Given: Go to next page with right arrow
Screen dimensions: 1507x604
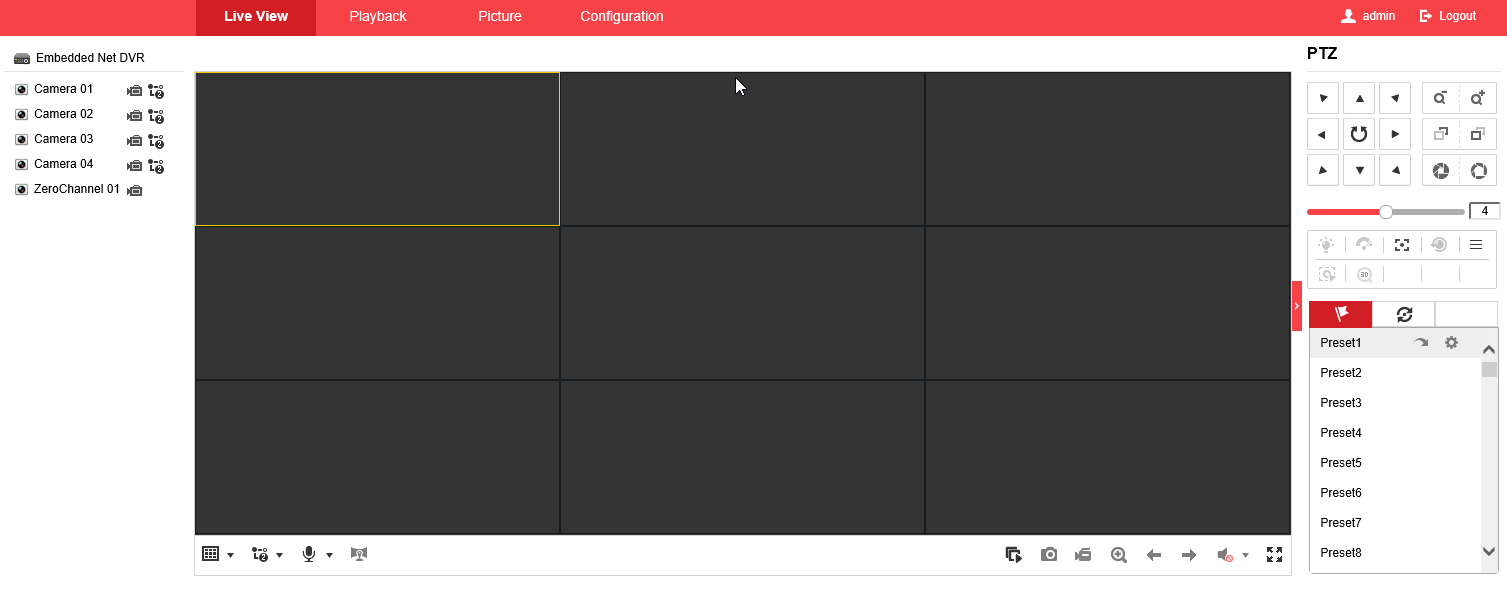Looking at the screenshot, I should coord(1189,555).
